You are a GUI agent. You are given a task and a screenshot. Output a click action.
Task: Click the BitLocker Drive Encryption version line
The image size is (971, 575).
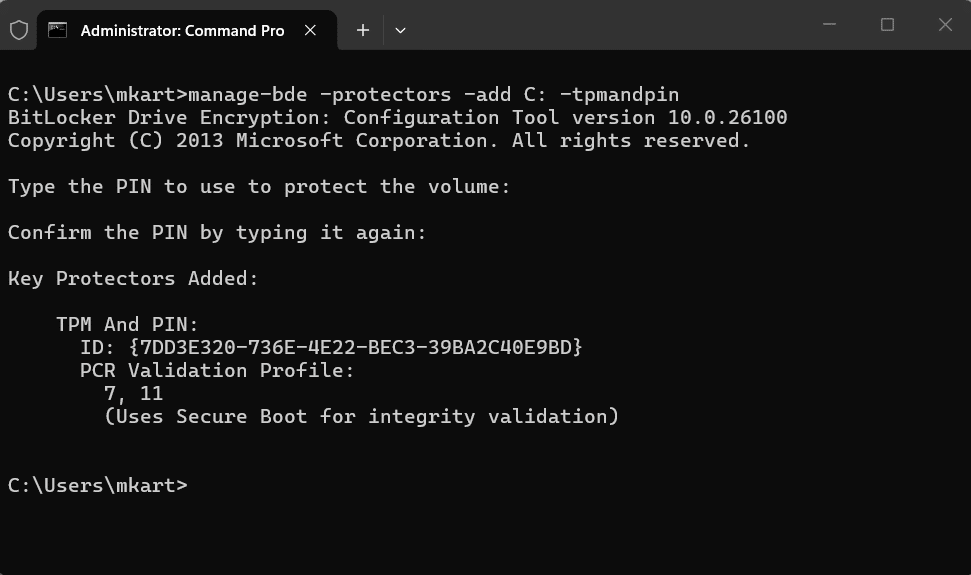(x=397, y=118)
